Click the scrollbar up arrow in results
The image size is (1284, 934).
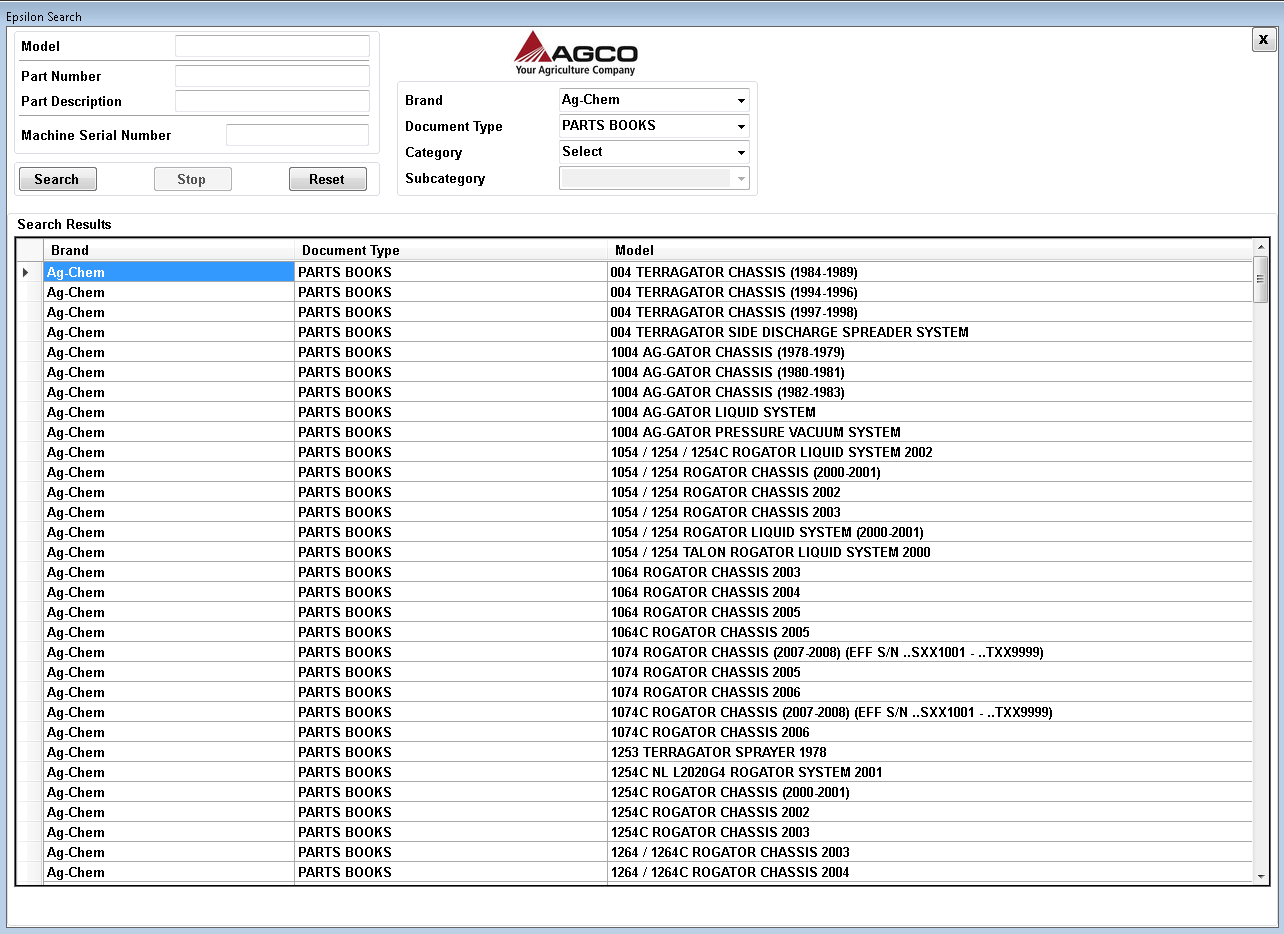[x=1260, y=248]
